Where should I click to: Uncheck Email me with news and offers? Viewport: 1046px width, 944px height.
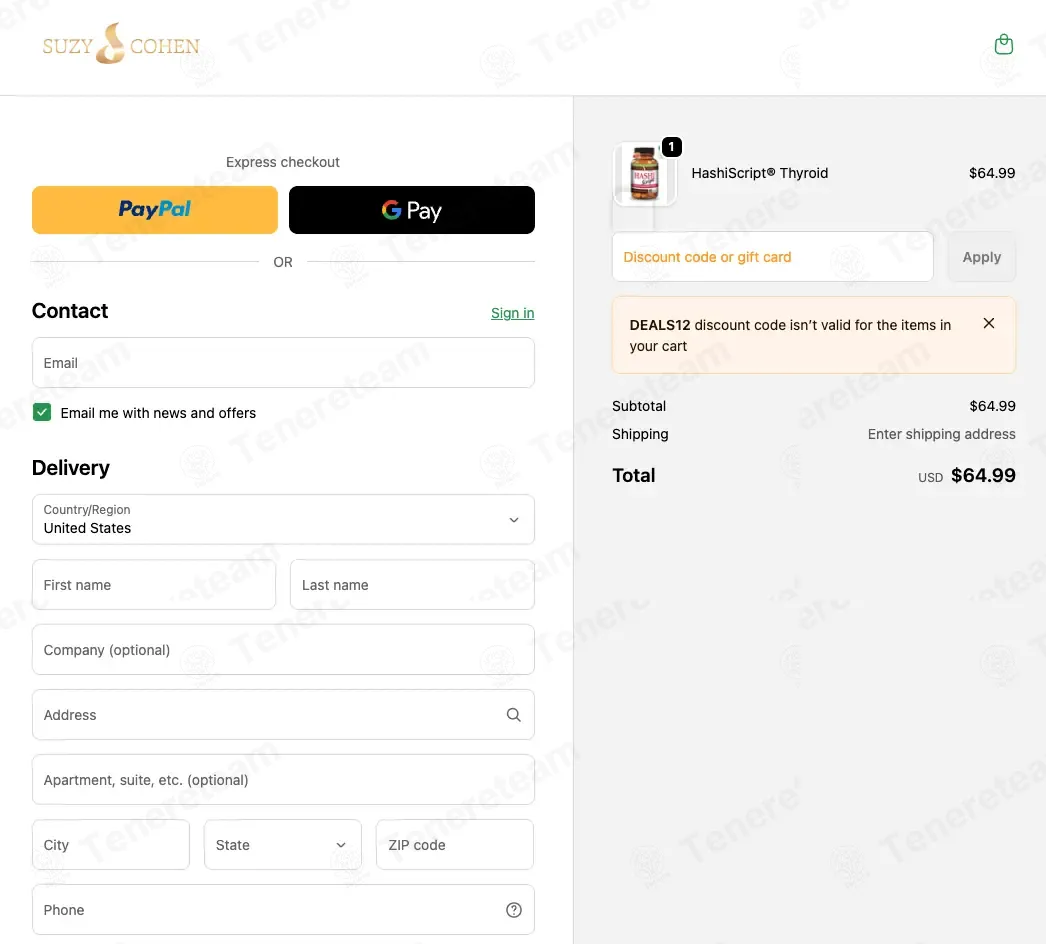pyautogui.click(x=42, y=412)
